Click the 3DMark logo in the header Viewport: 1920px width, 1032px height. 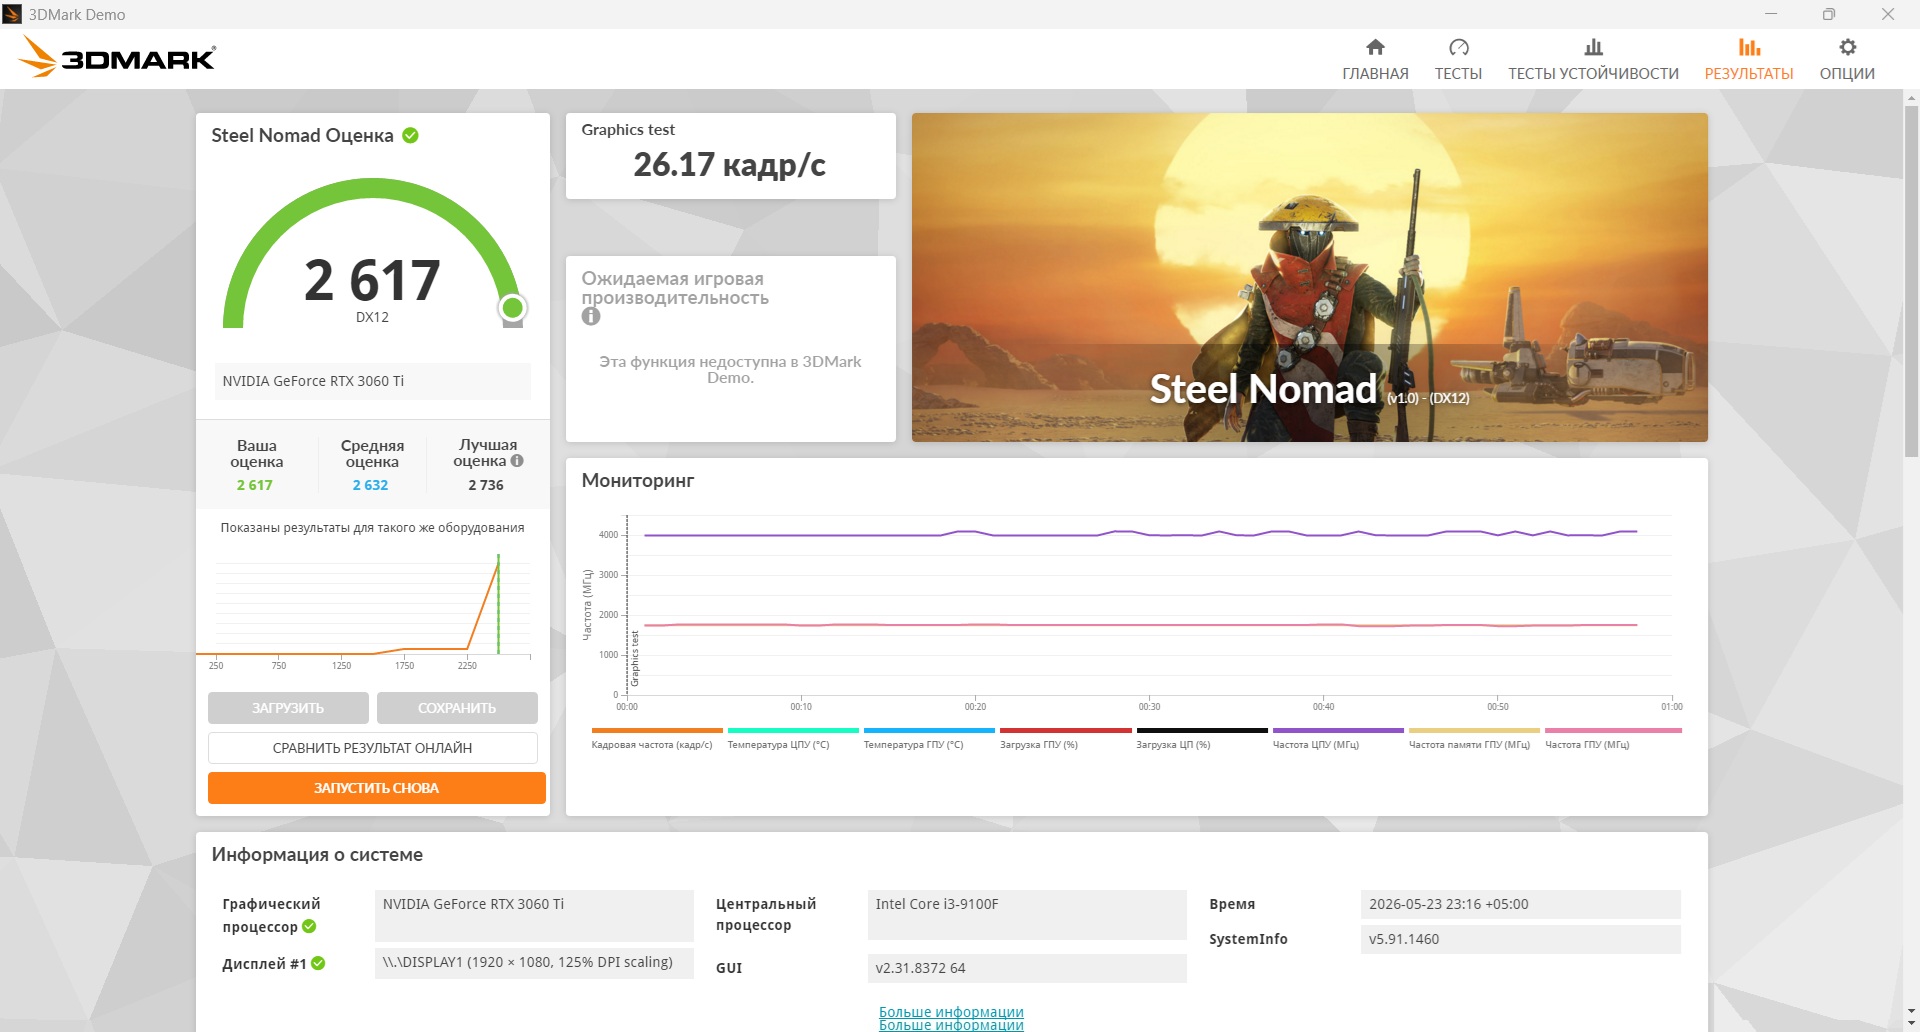click(x=117, y=57)
